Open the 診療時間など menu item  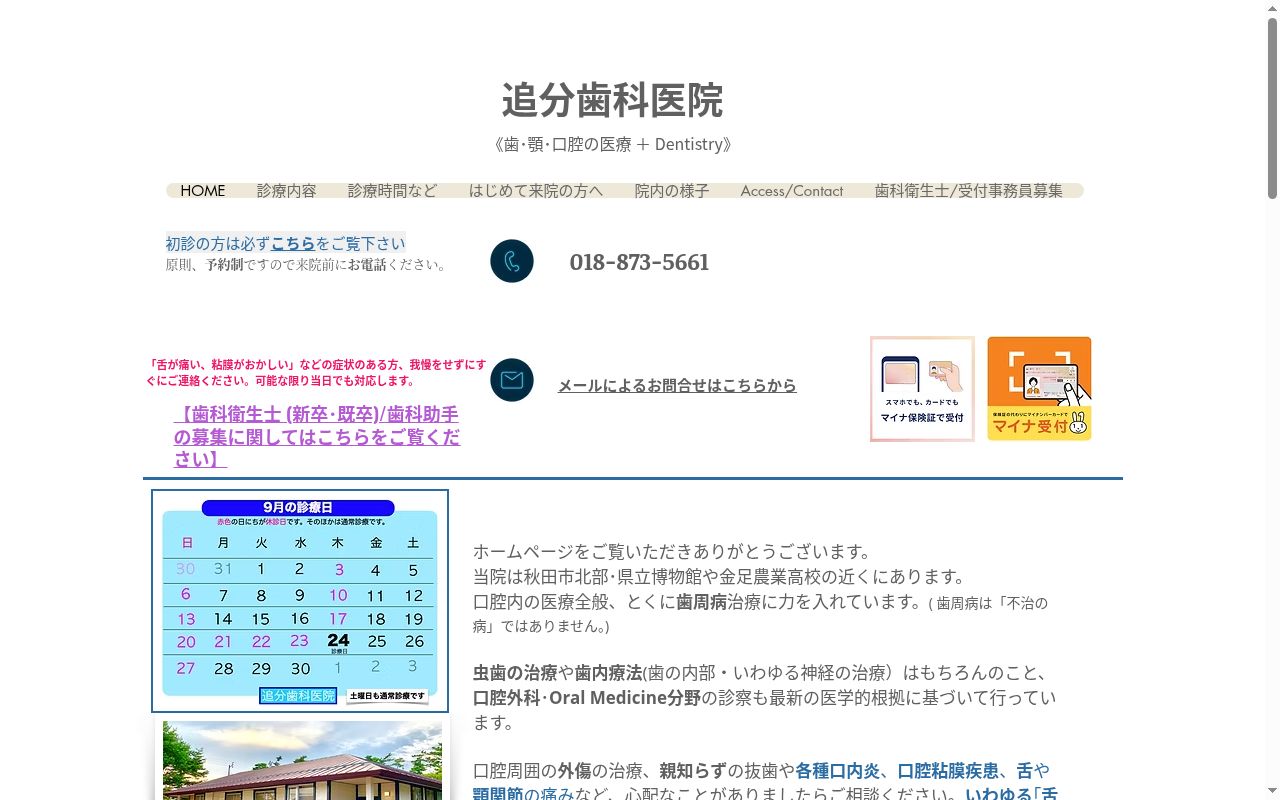coord(393,190)
